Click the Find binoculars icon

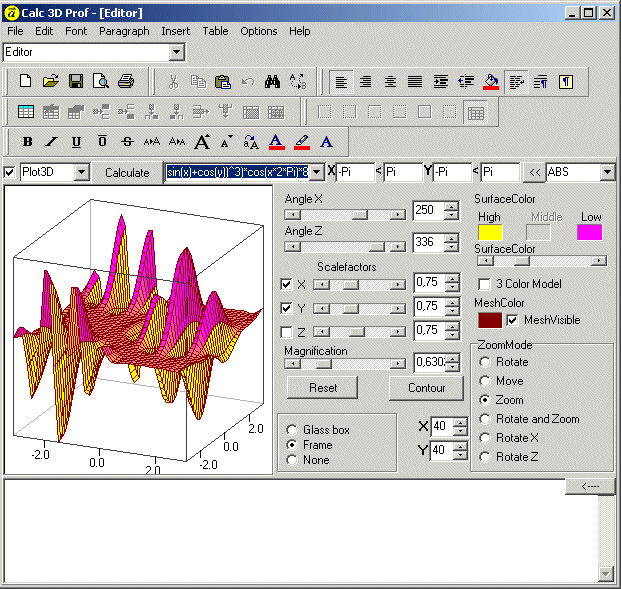(x=272, y=81)
